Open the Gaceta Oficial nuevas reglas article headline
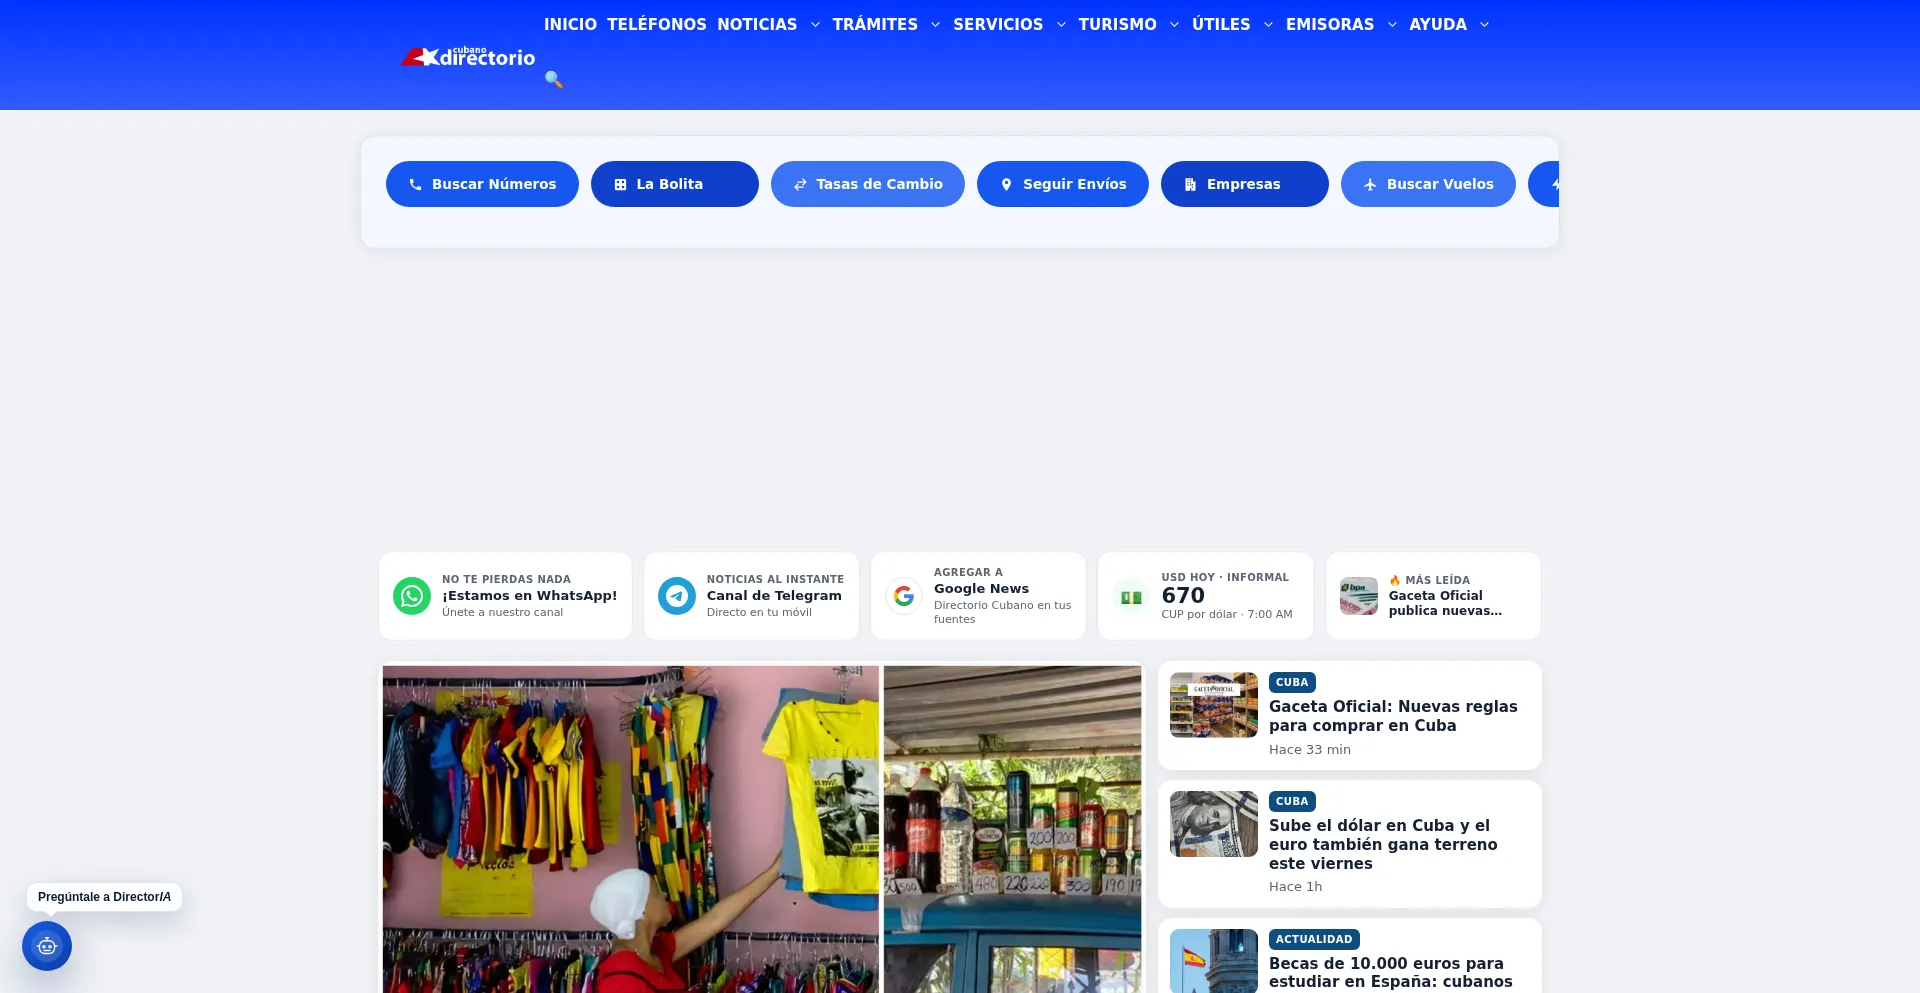The image size is (1920, 993). coord(1393,716)
